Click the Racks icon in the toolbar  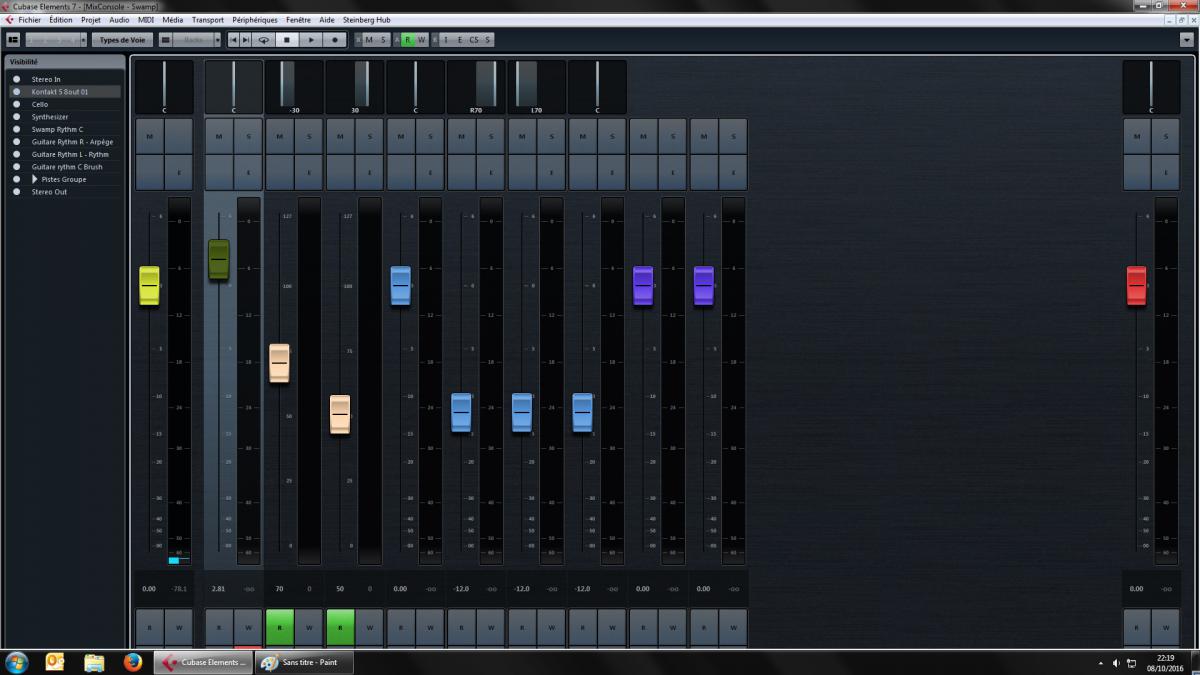click(166, 40)
